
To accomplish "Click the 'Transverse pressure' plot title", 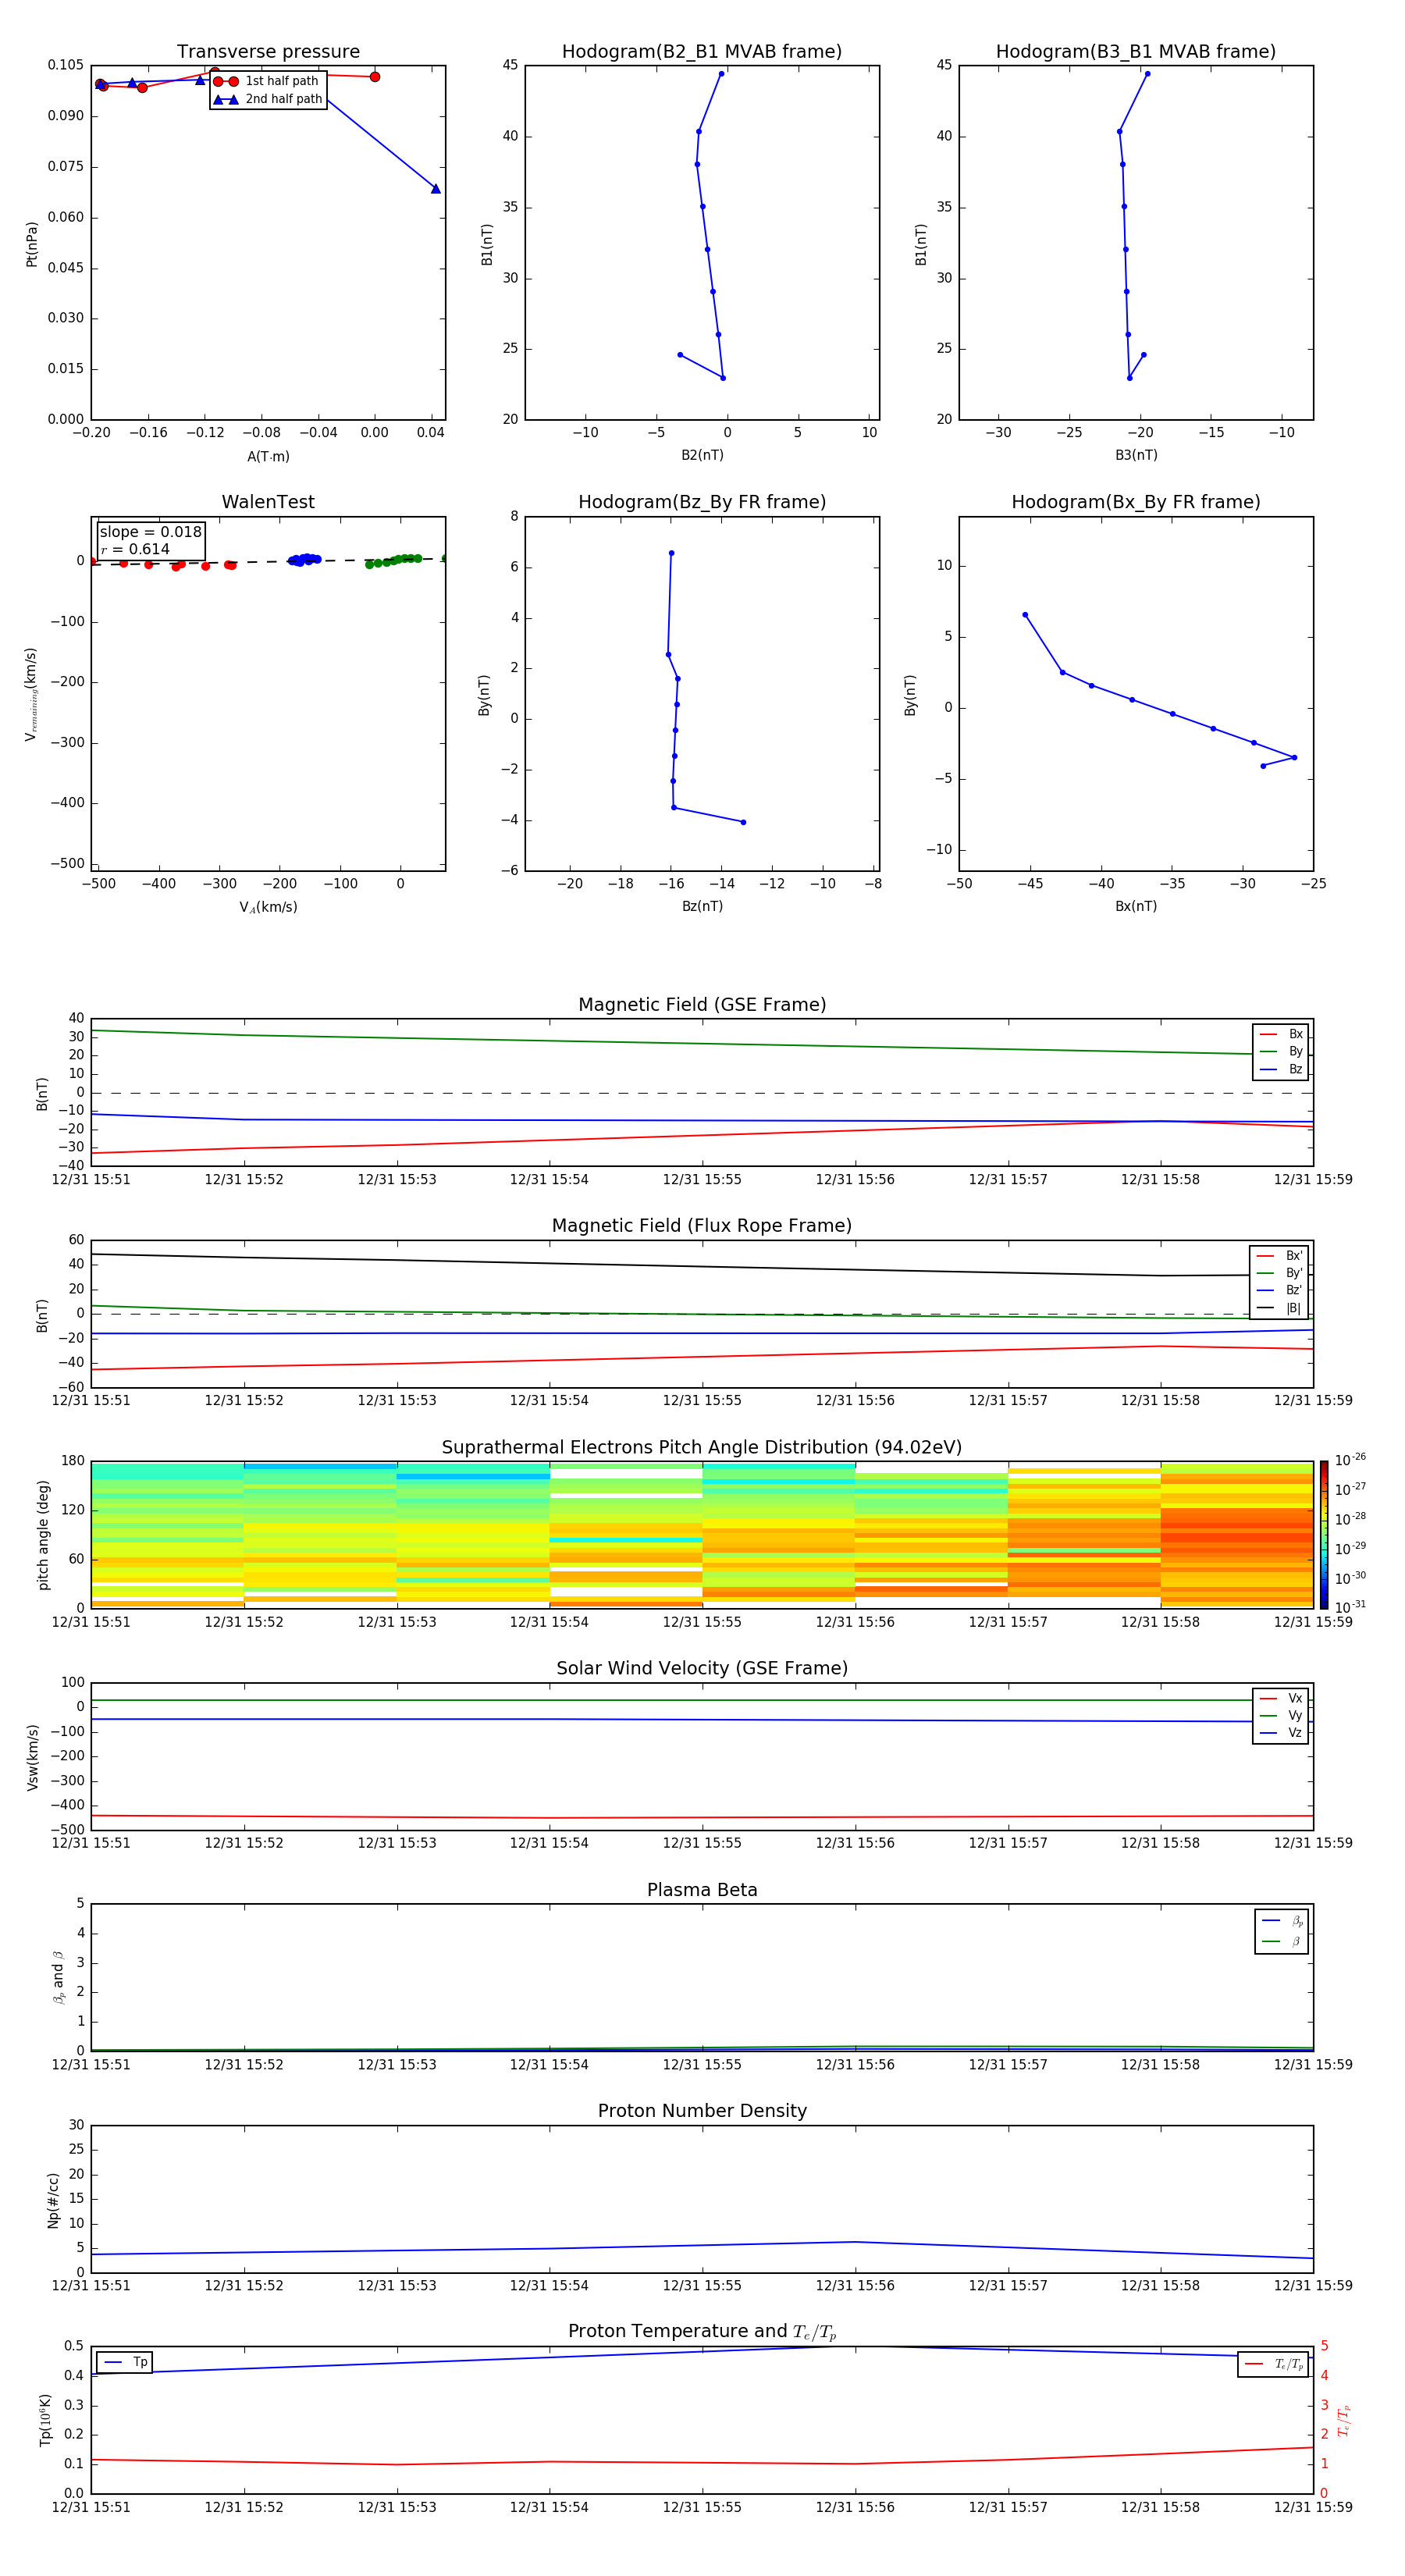I will coord(268,52).
